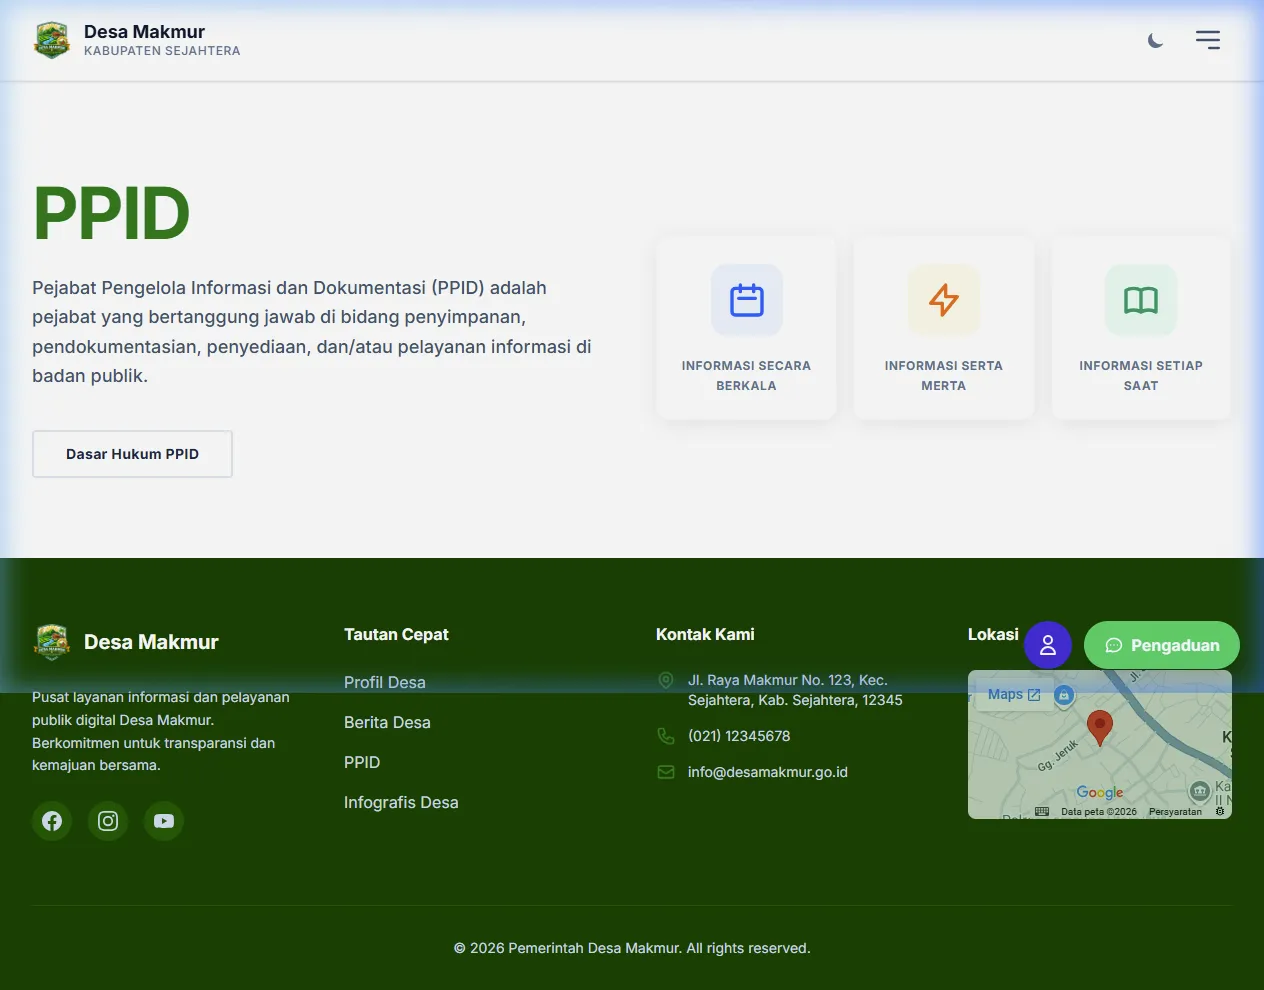Click the Dasar Hukum PPID button

click(132, 454)
